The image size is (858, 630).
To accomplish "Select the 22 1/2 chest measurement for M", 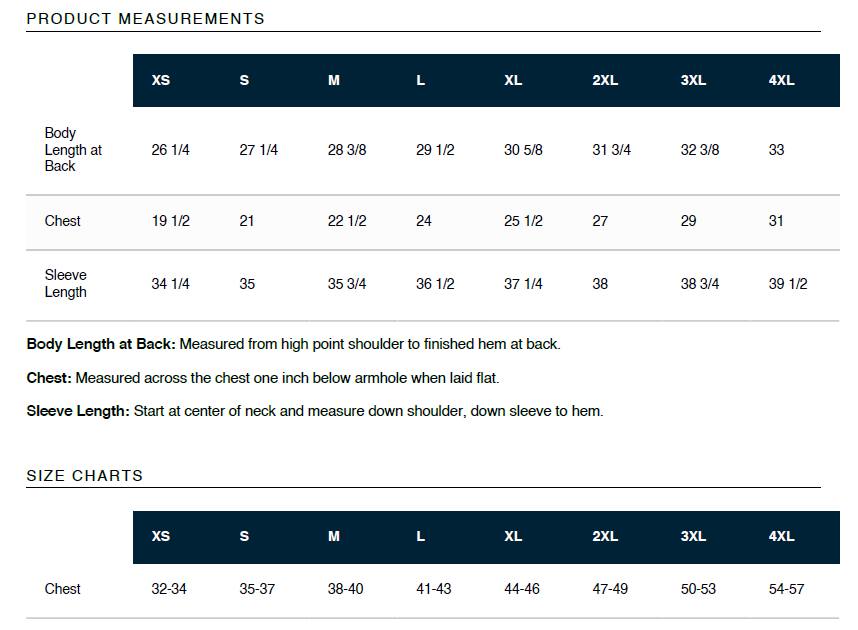I will click(347, 221).
